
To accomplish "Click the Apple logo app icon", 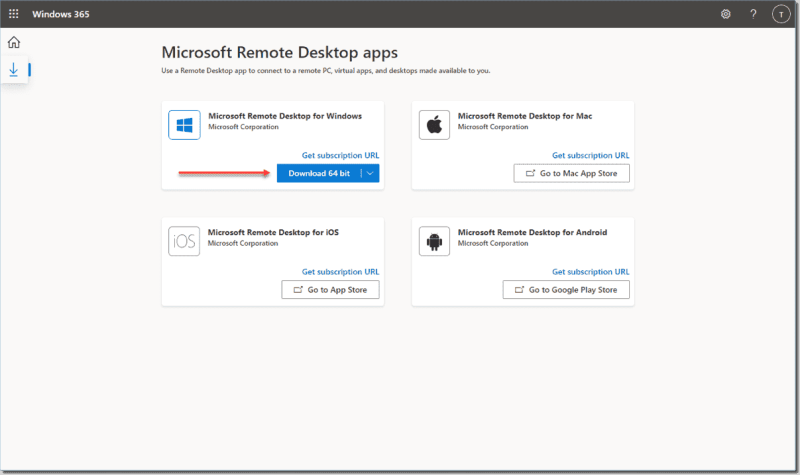I will coord(434,125).
